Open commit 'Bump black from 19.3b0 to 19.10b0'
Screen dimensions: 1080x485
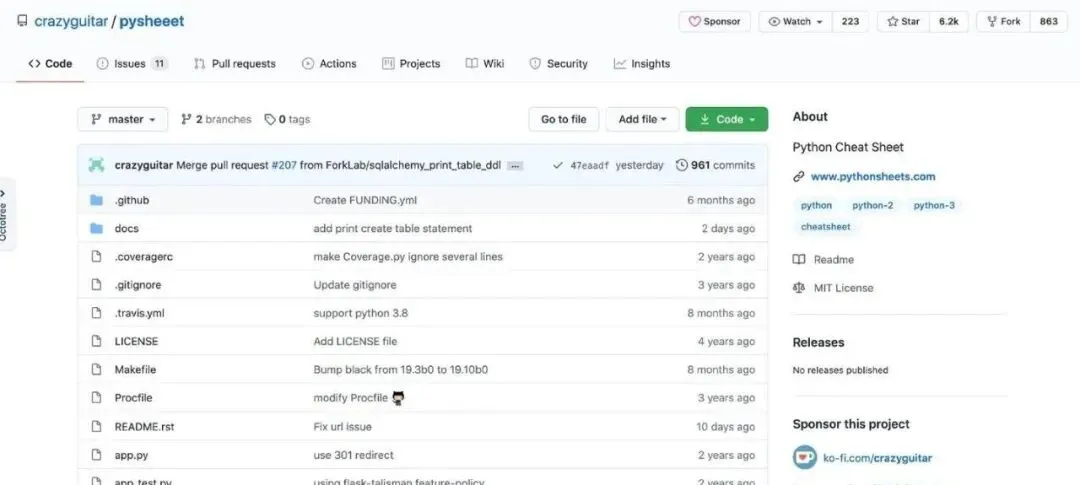400,369
